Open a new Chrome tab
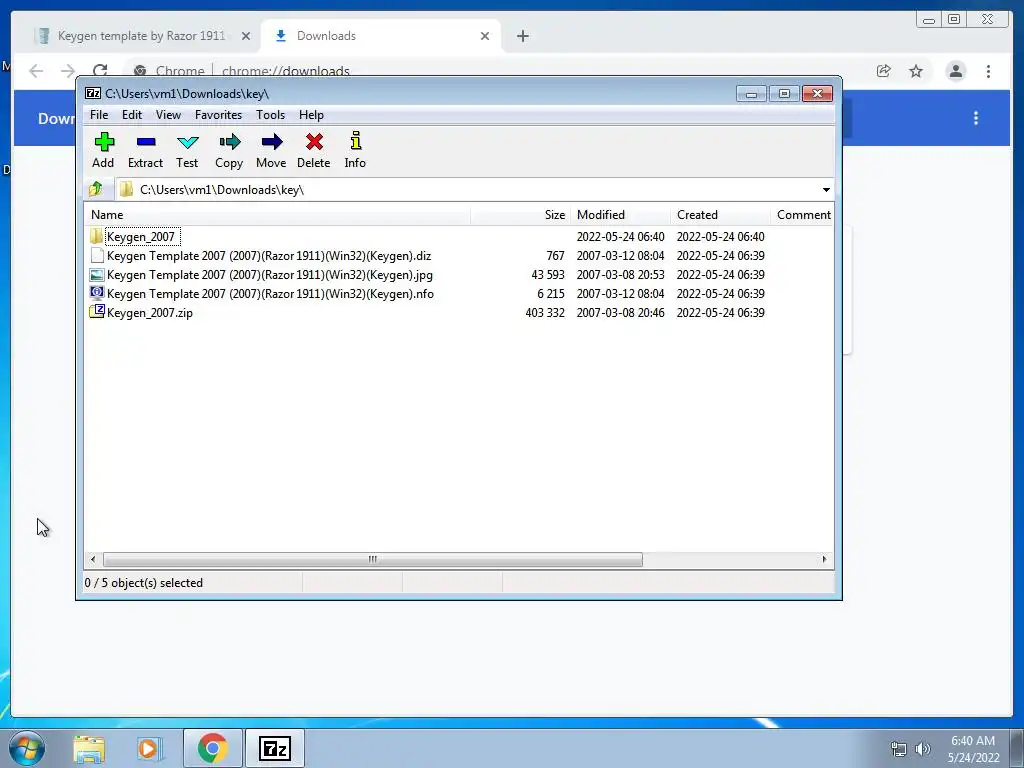Image resolution: width=1024 pixels, height=768 pixels. 522,36
